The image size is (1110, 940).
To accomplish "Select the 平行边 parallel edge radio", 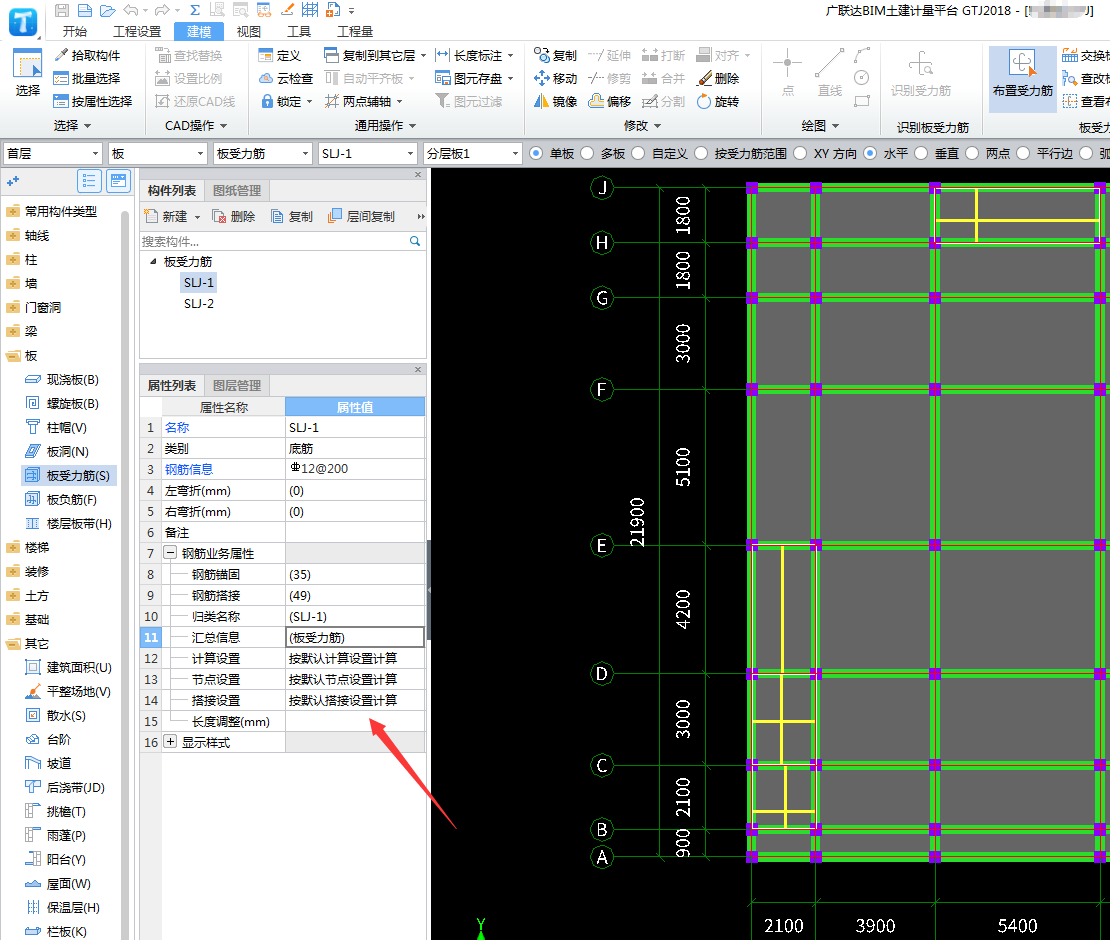I will click(1023, 153).
